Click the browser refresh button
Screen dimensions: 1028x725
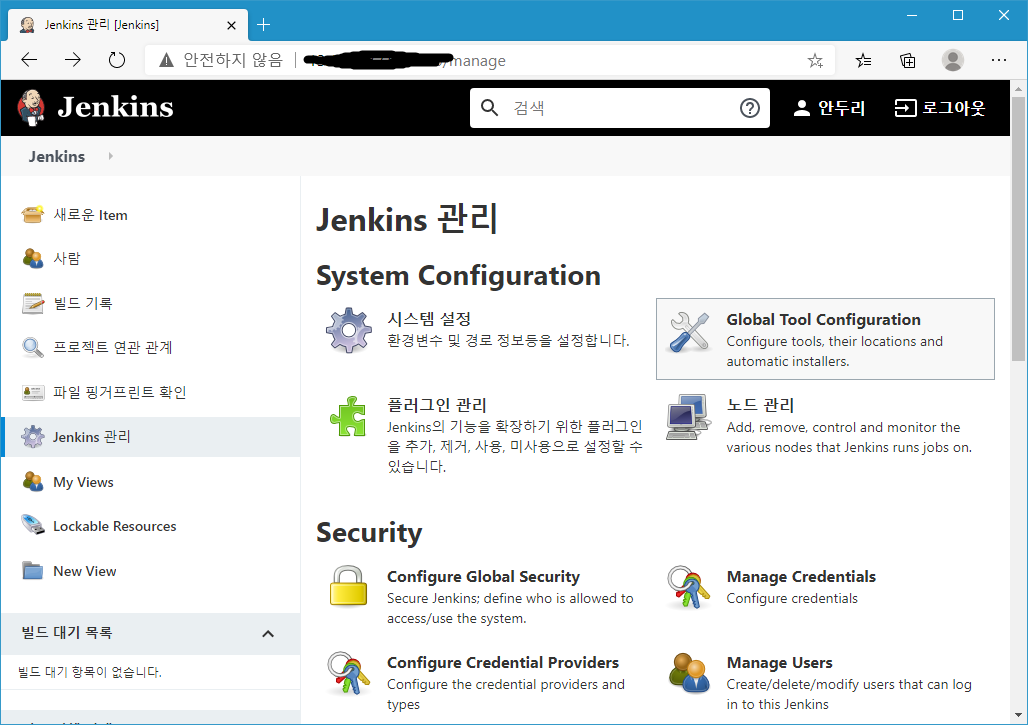point(117,60)
